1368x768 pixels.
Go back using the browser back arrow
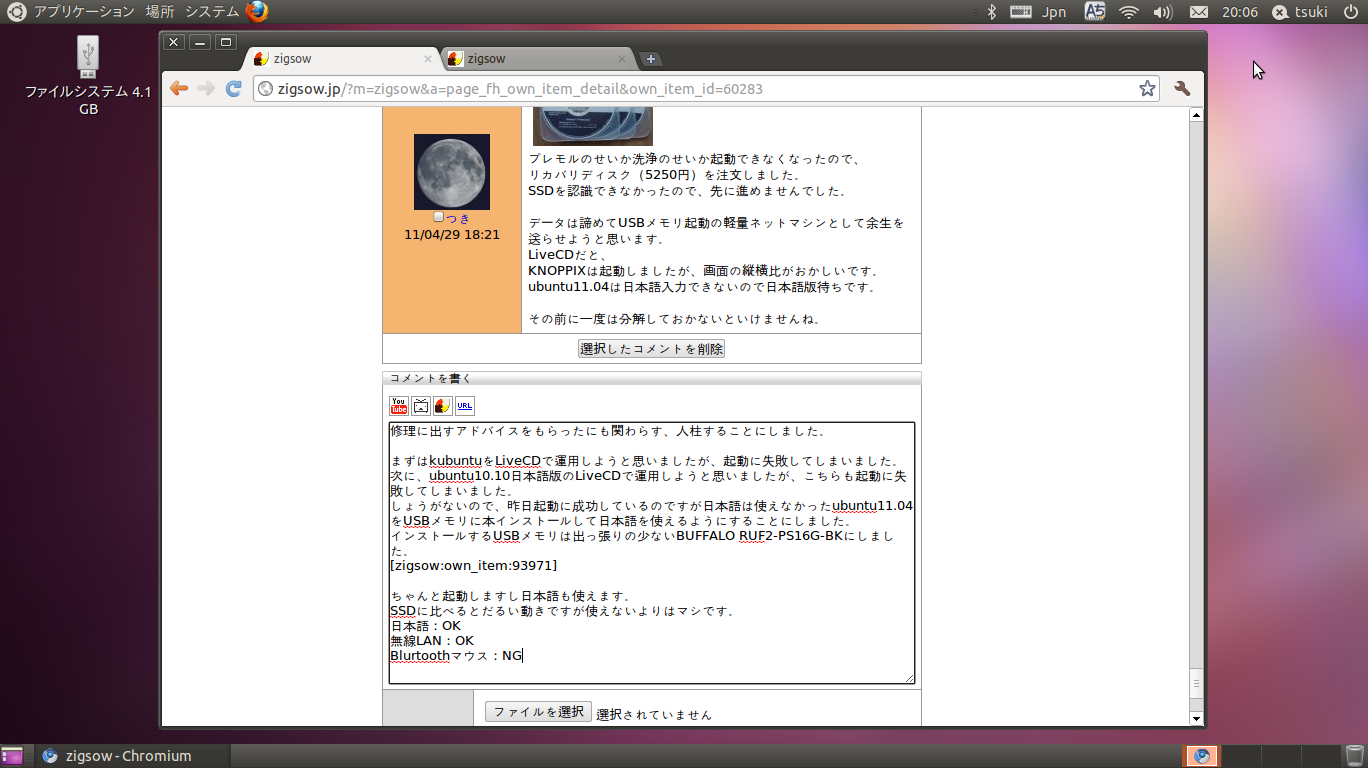179,89
